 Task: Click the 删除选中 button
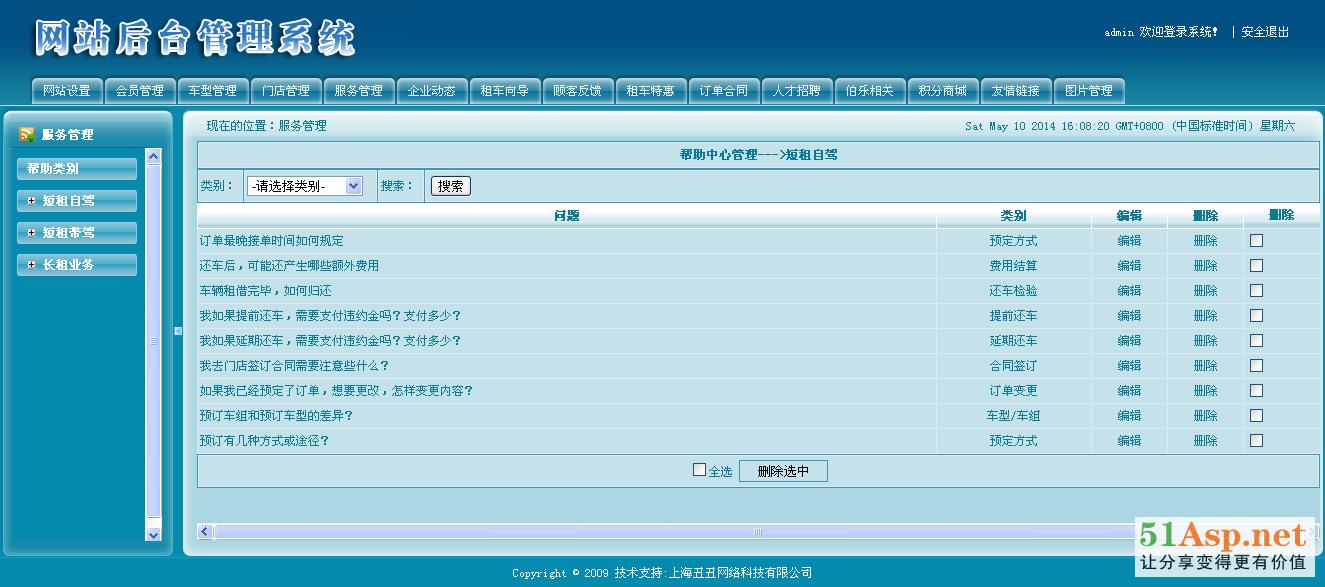point(783,472)
